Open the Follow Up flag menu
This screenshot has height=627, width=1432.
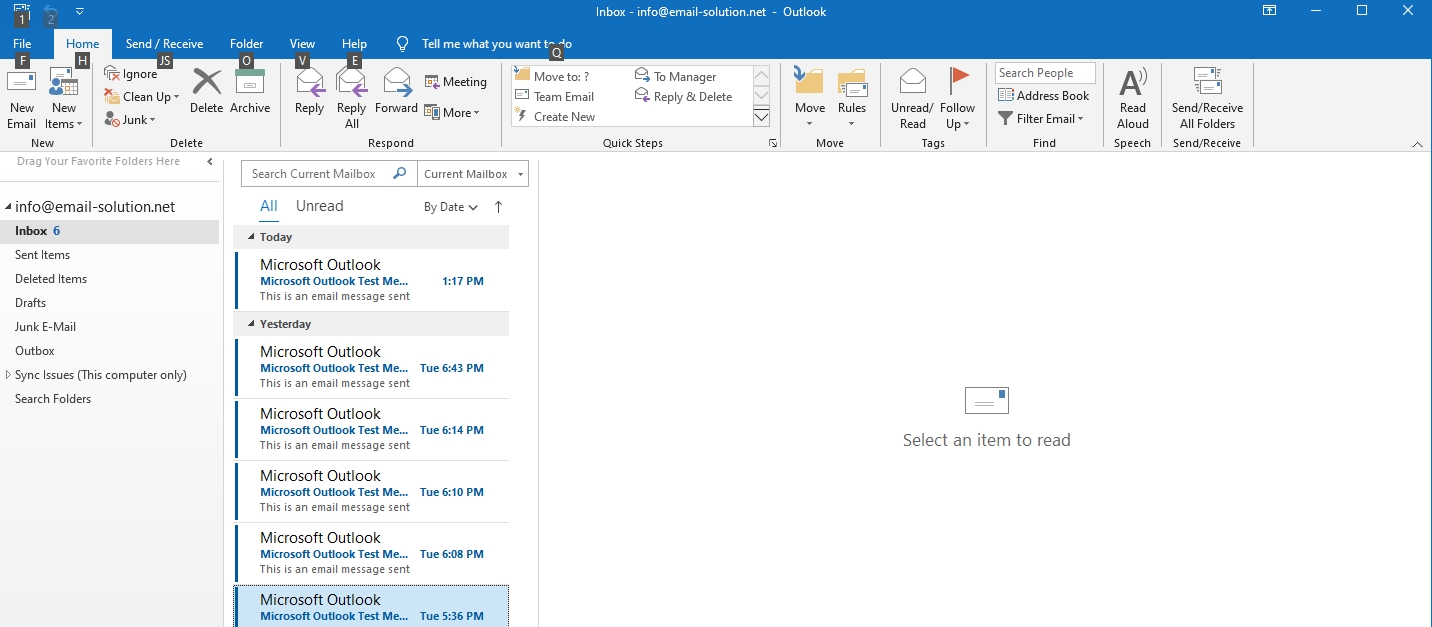pos(957,99)
